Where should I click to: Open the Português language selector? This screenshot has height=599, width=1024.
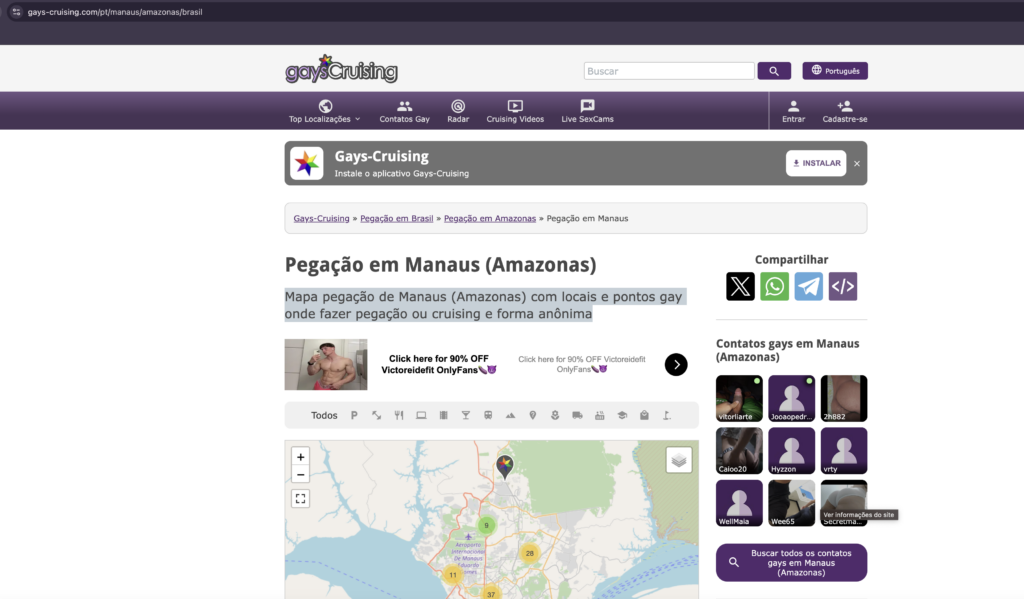tap(835, 71)
